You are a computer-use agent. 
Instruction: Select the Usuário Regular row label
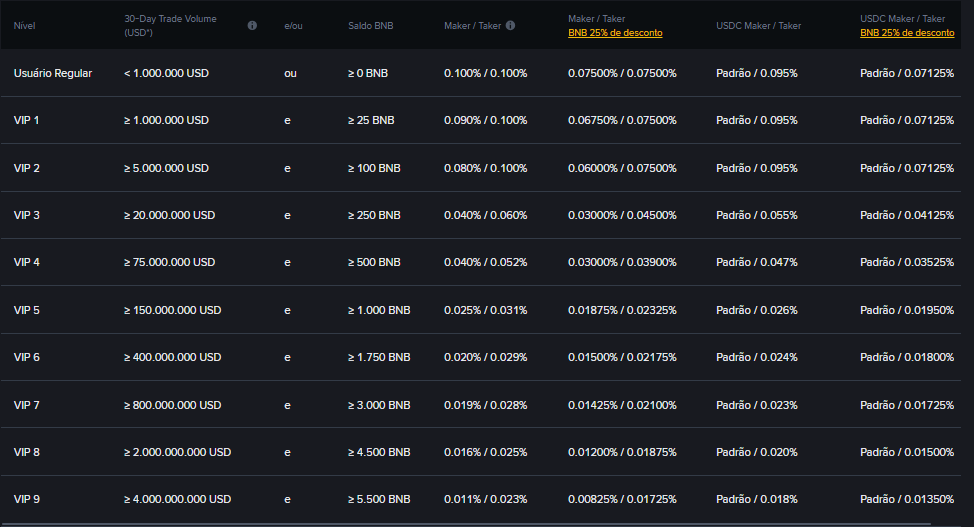tap(53, 73)
